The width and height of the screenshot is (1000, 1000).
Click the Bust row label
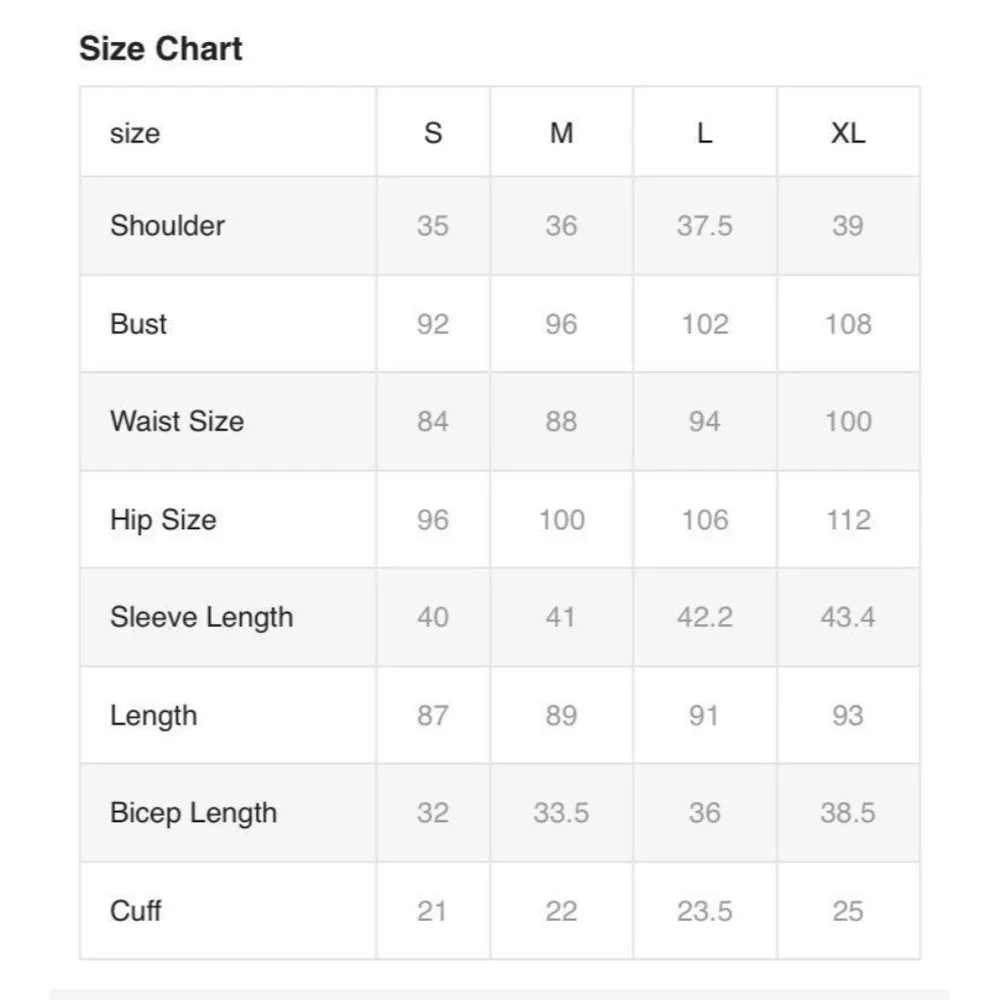tap(139, 324)
